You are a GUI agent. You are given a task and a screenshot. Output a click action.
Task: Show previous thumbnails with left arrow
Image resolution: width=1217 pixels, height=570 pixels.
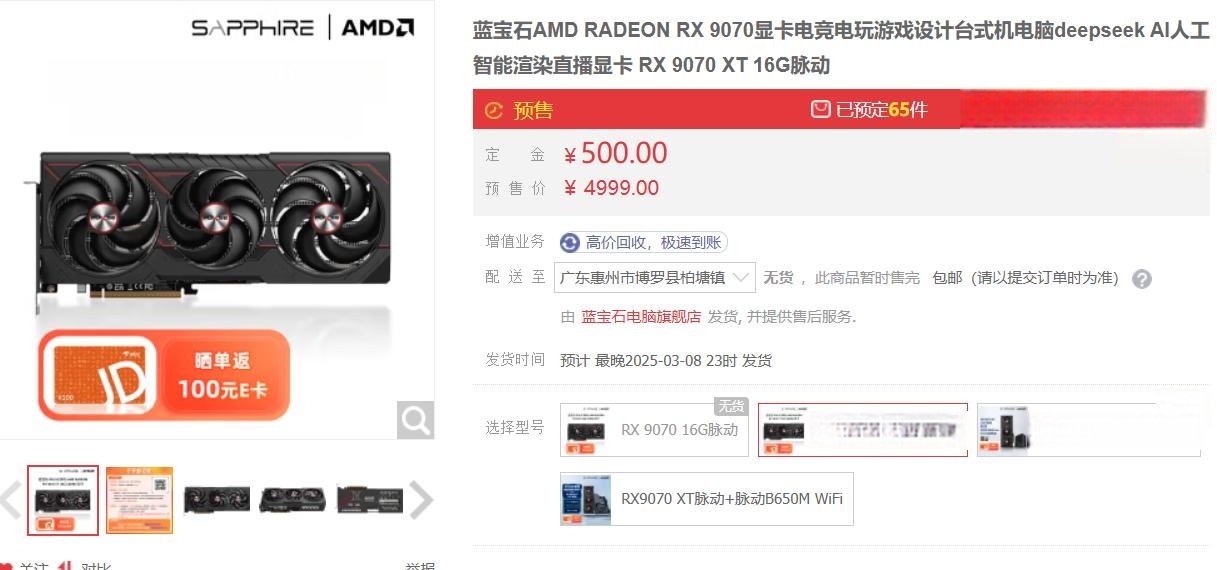(x=10, y=501)
